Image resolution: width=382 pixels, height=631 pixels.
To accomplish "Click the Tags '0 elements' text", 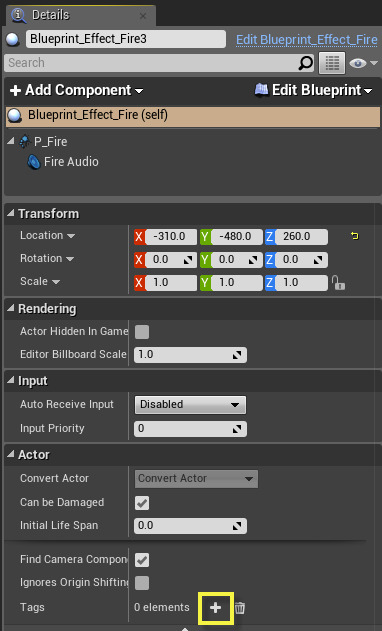I will point(162,607).
